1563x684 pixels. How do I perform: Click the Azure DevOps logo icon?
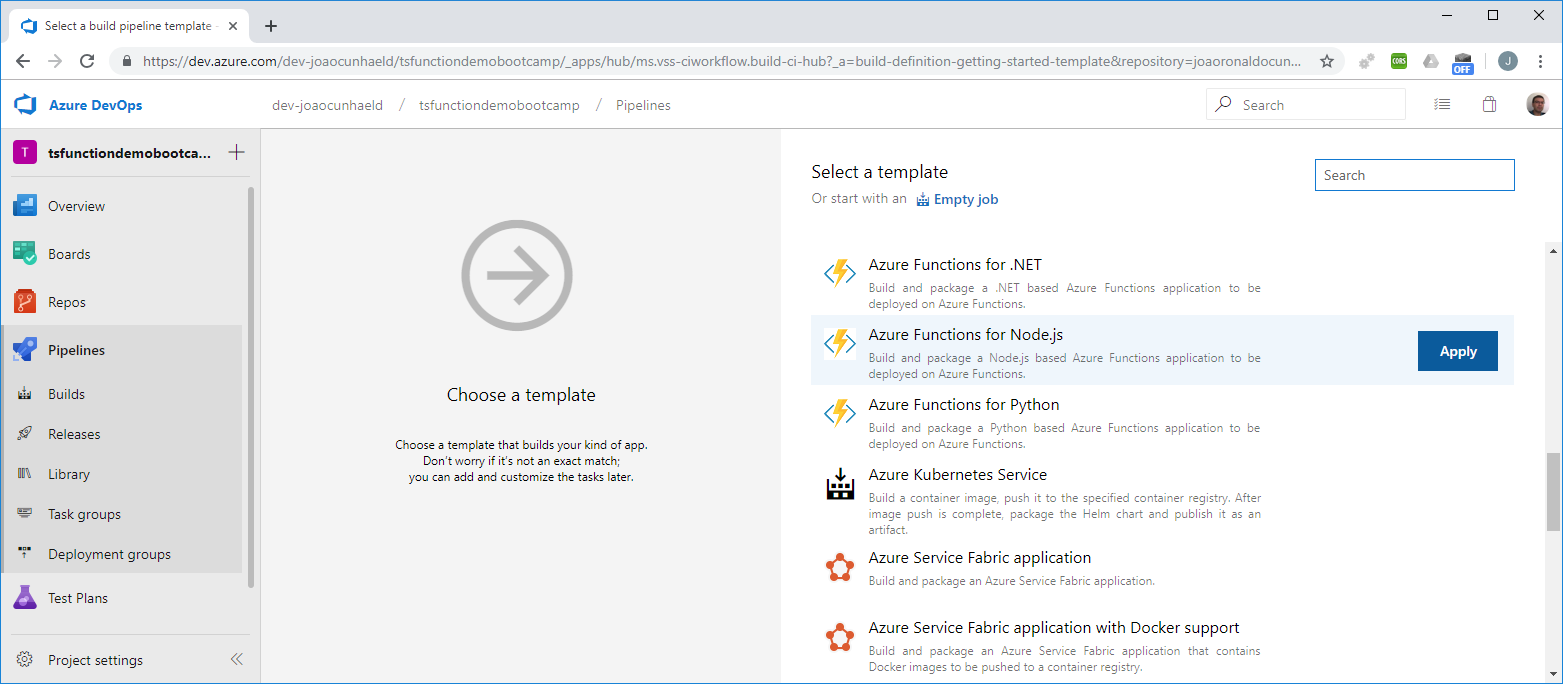25,104
